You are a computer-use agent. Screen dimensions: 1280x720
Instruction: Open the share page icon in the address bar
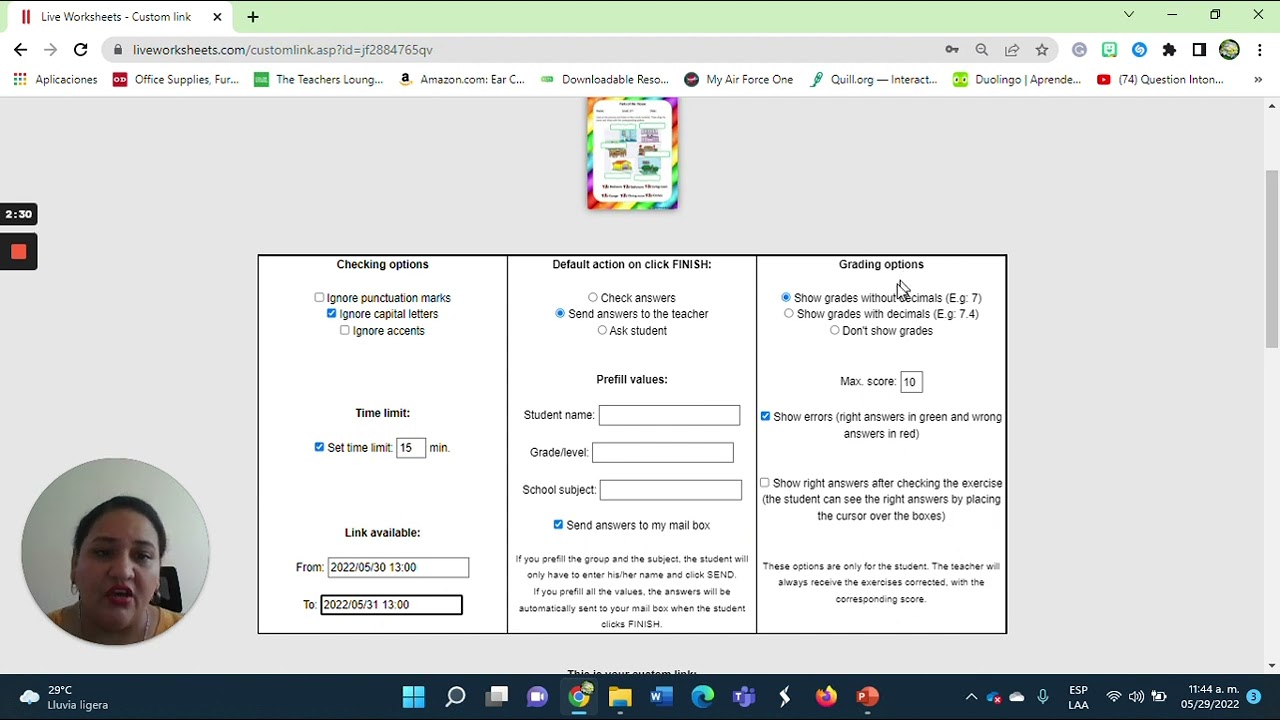coord(1012,49)
